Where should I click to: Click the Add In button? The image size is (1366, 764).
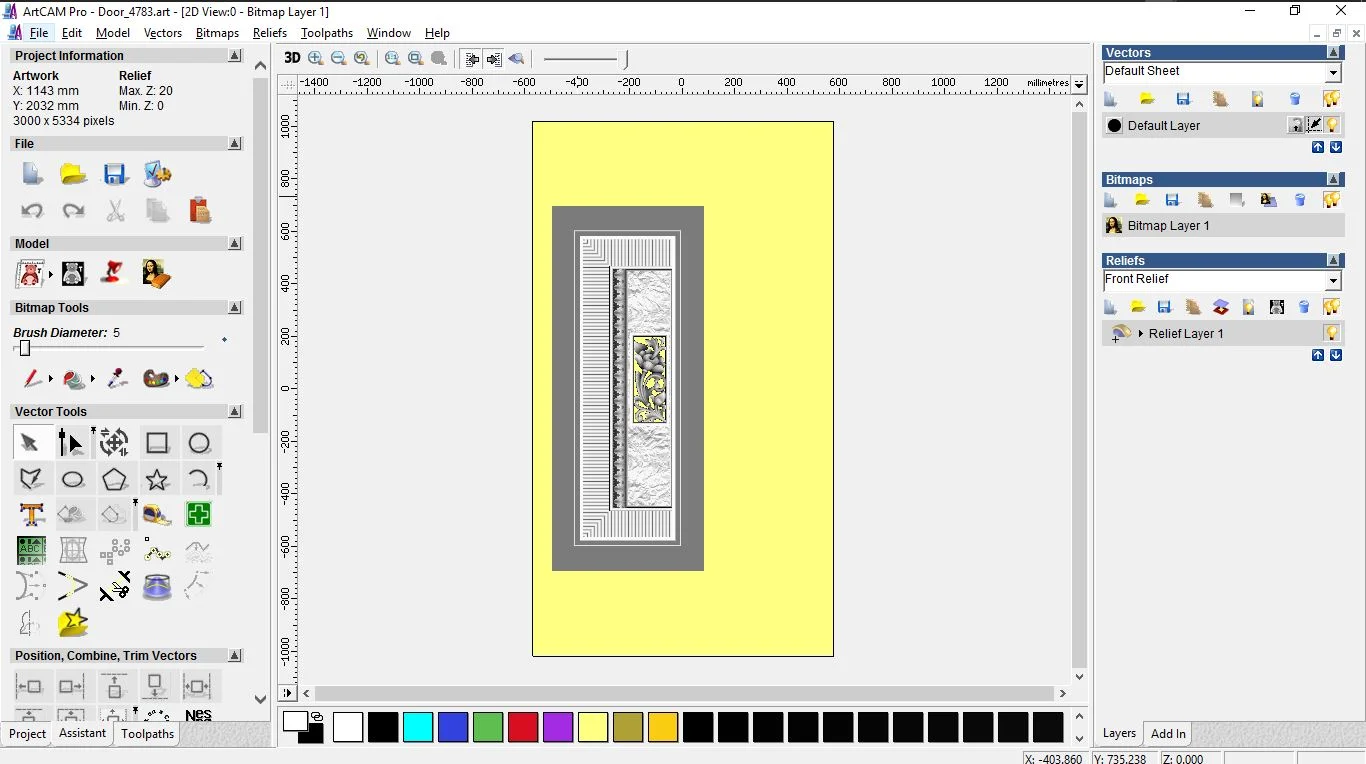point(1167,733)
